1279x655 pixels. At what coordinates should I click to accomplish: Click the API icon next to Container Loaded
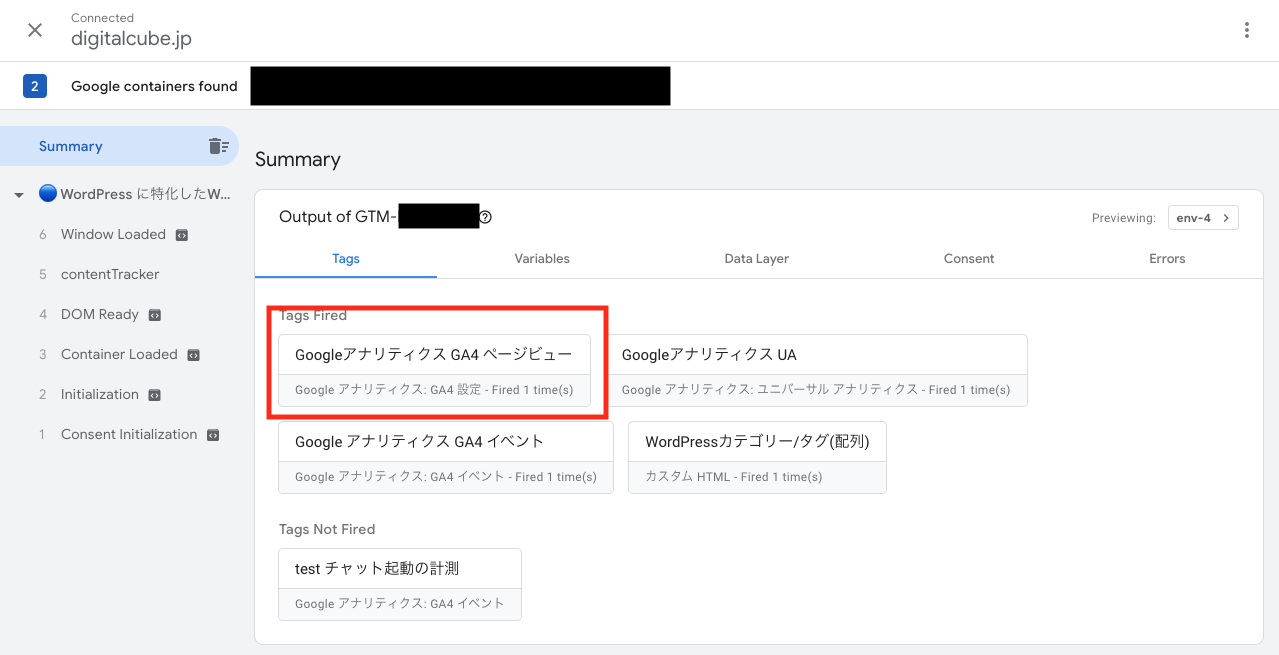tap(194, 355)
